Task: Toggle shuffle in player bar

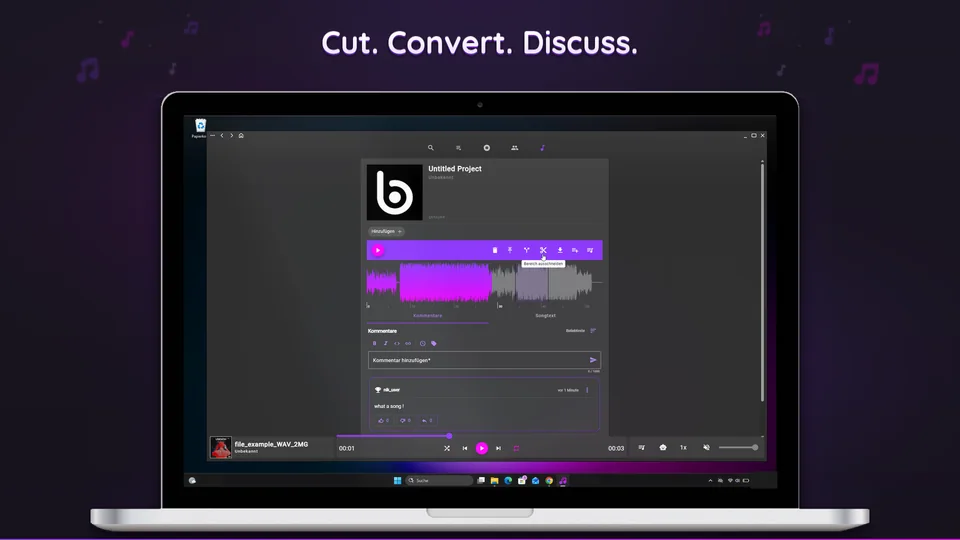Action: (x=447, y=448)
